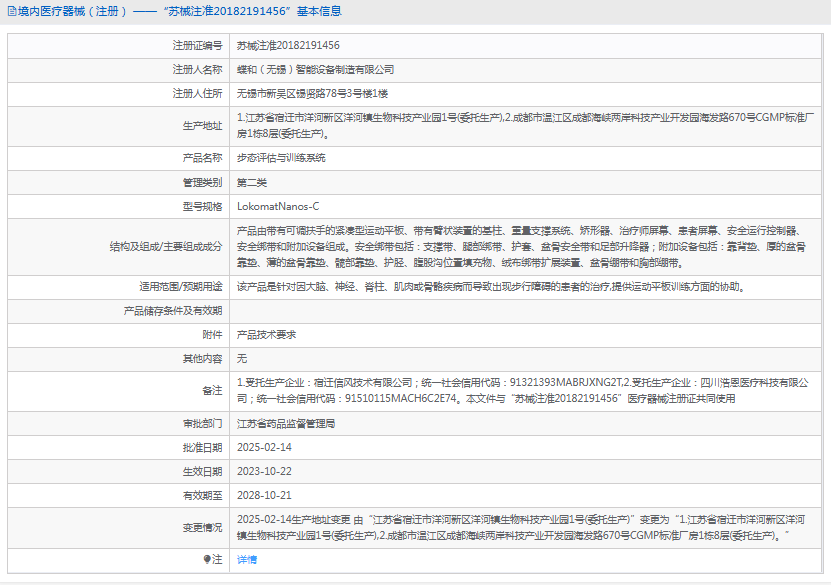
Task: Select approving department 江苏省药品监督管理局
Action: pyautogui.click(x=286, y=424)
